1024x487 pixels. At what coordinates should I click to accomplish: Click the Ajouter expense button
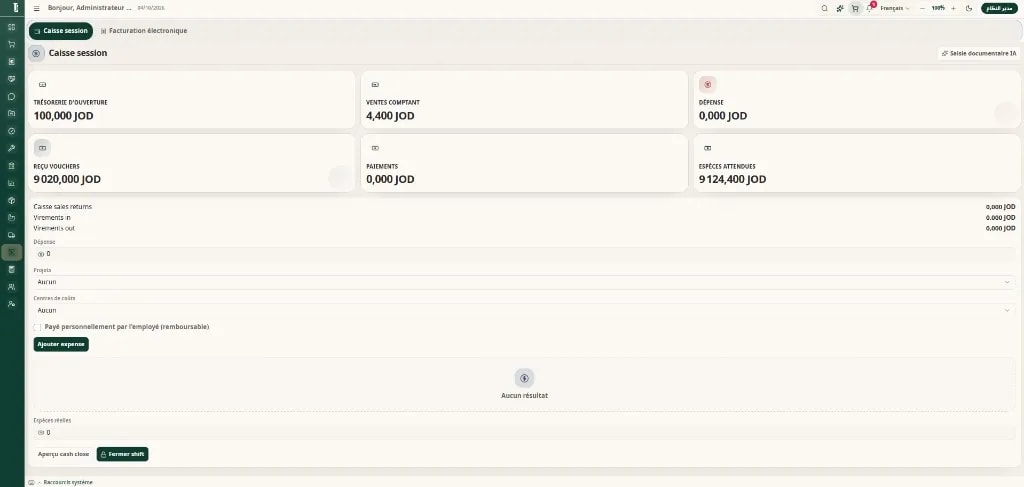coord(61,344)
